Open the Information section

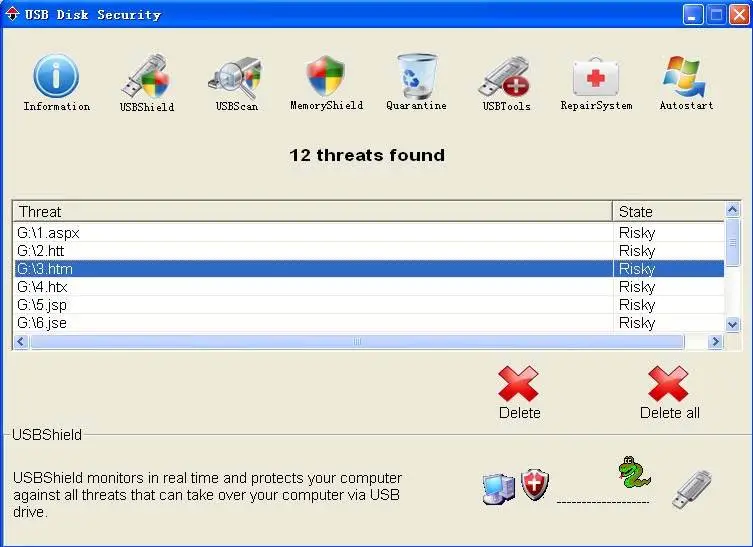[56, 83]
